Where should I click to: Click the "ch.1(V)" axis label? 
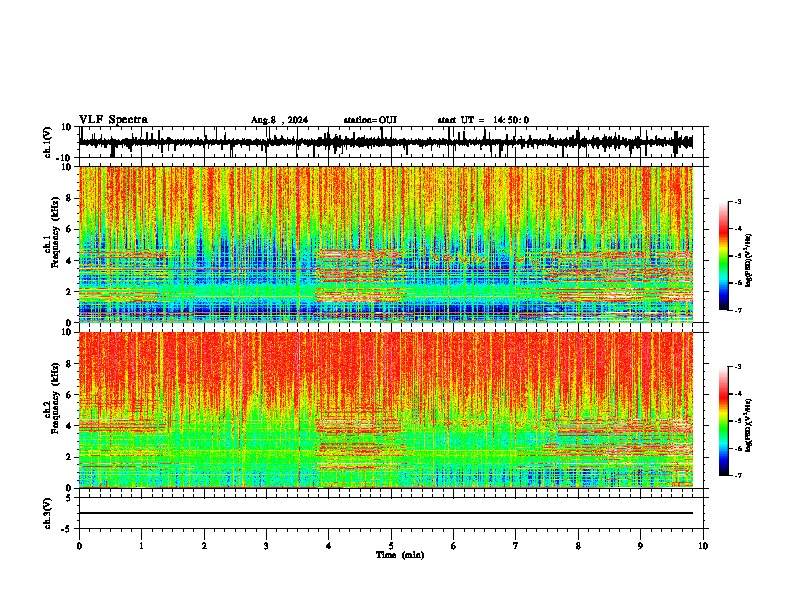pos(48,142)
